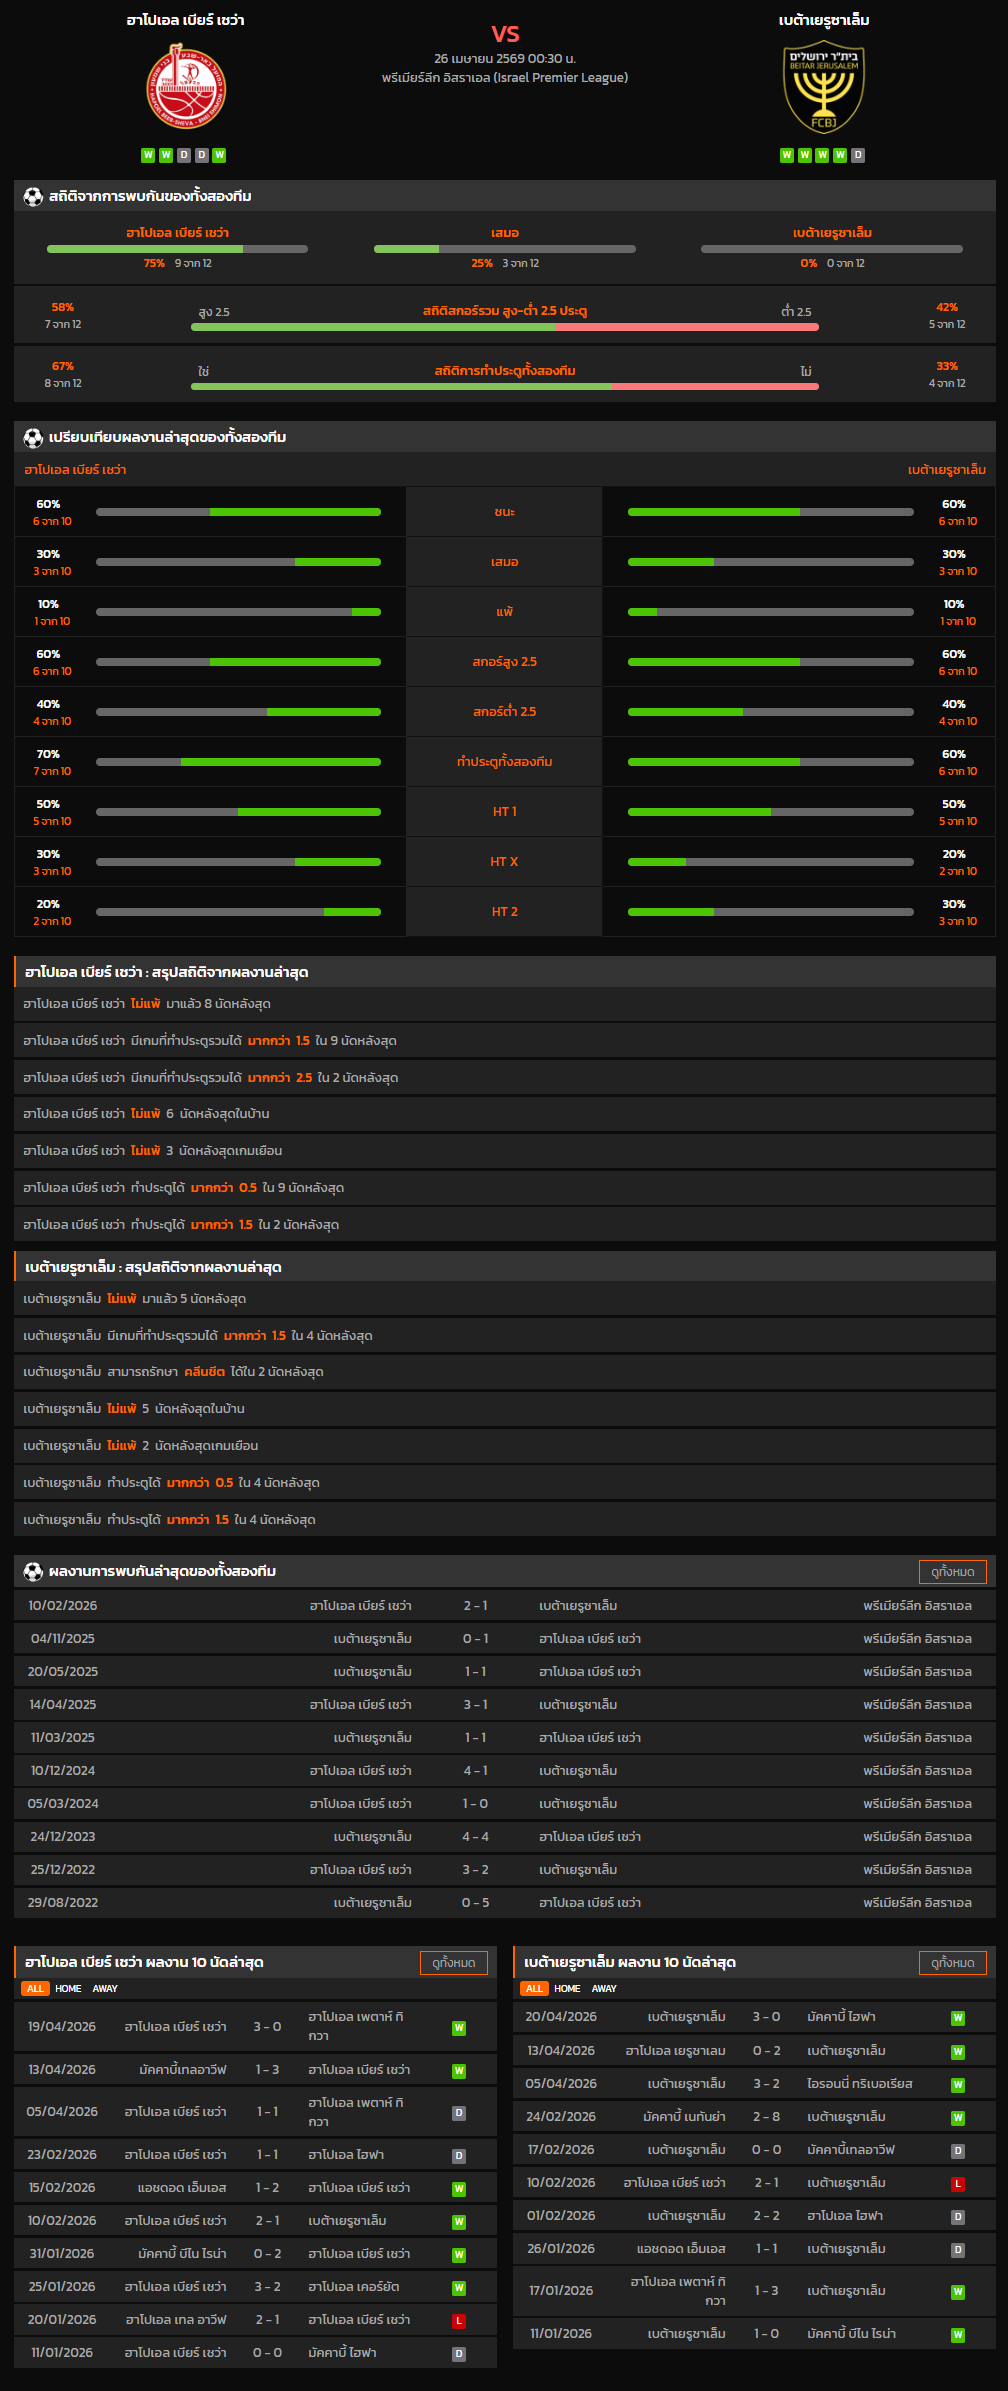Image resolution: width=1008 pixels, height=2391 pixels.
Task: Select ALL tab in Hapoel Be'er Sheva last 10 results
Action: (x=35, y=1989)
